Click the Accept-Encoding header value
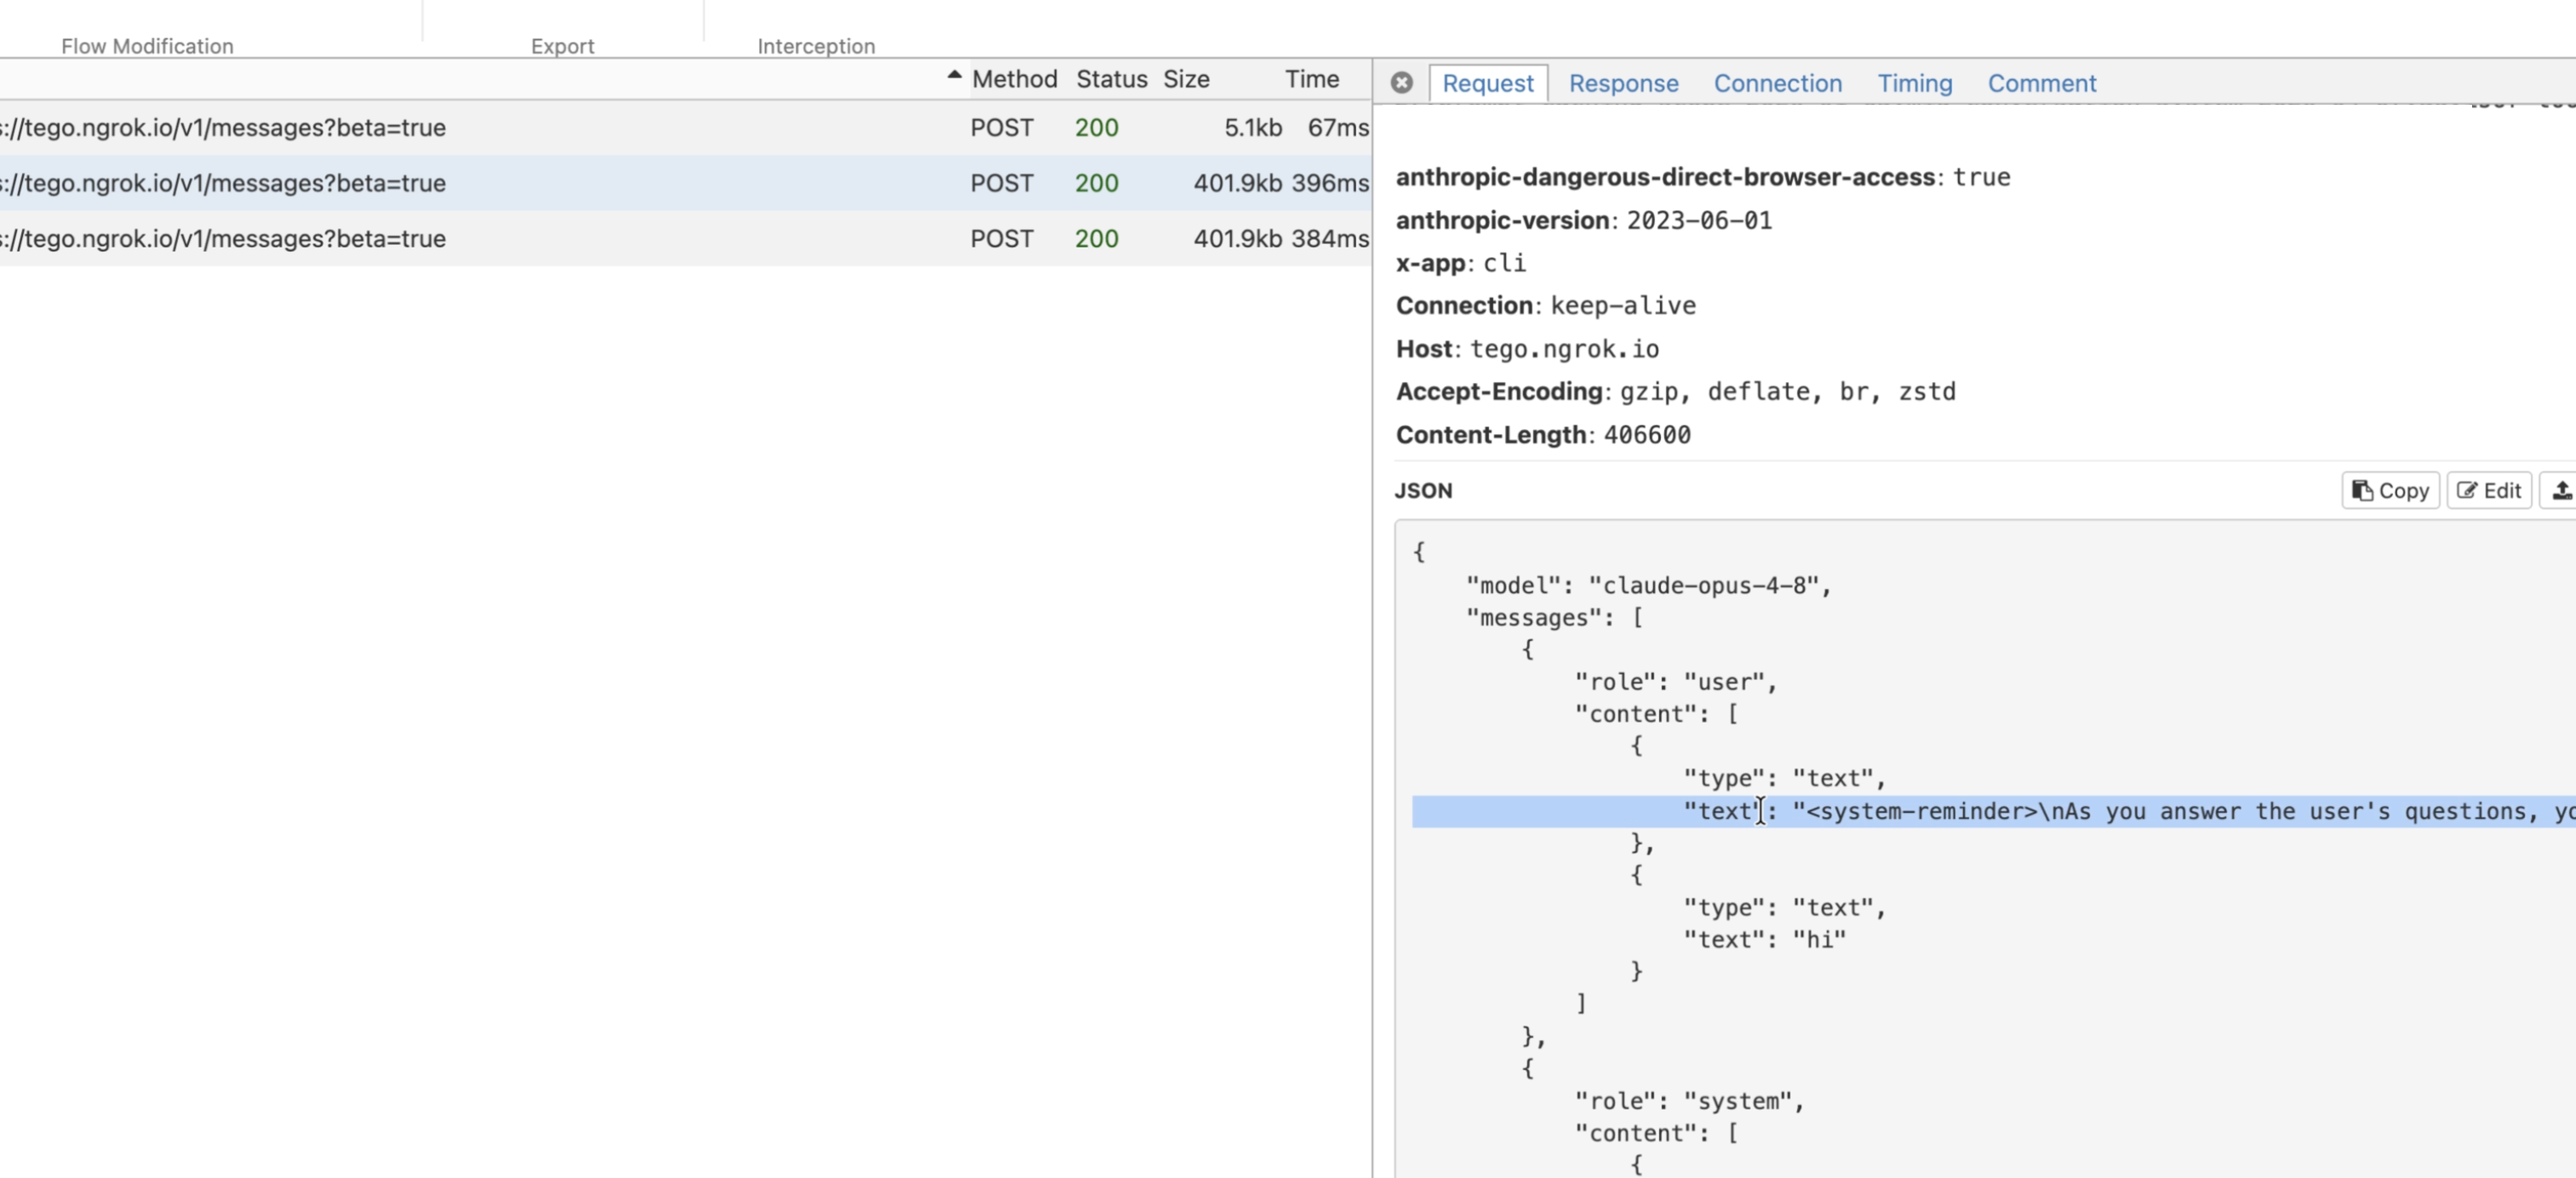 click(1787, 392)
